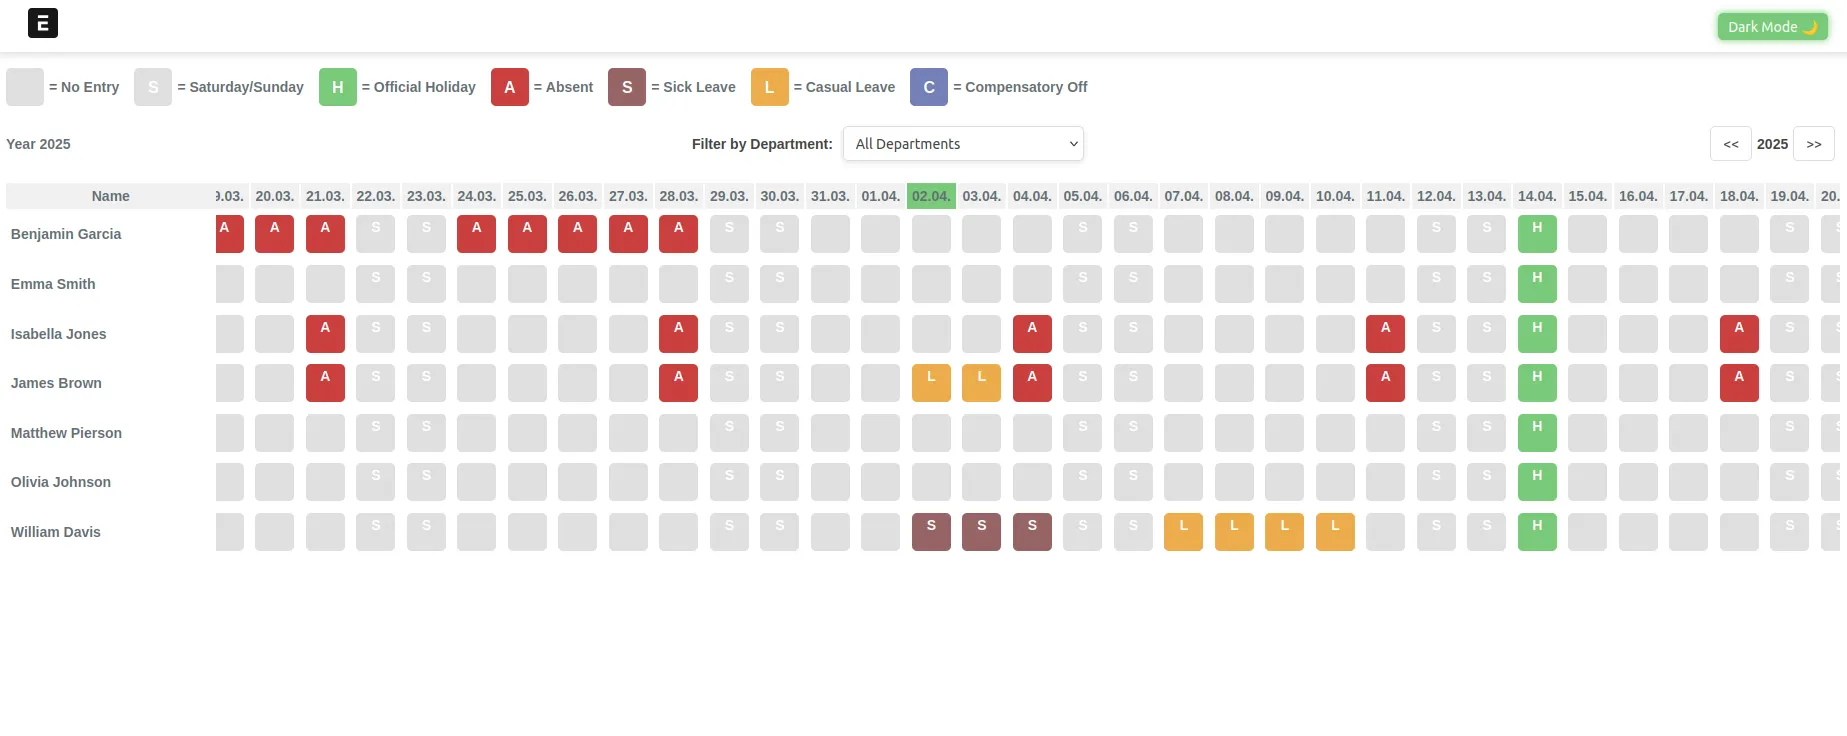Screen dimensions: 1847x736
Task: Click William Davis sick leave cell on 02.04.
Action: point(931,532)
